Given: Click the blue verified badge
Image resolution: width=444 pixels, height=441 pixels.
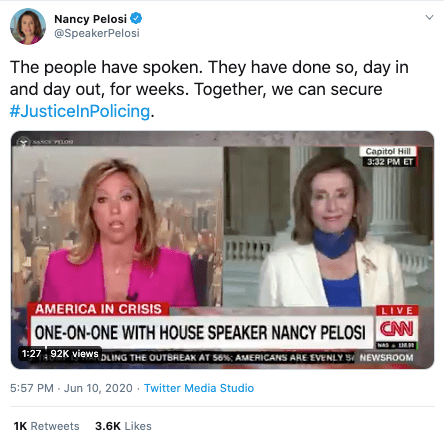Looking at the screenshot, I should (136, 18).
